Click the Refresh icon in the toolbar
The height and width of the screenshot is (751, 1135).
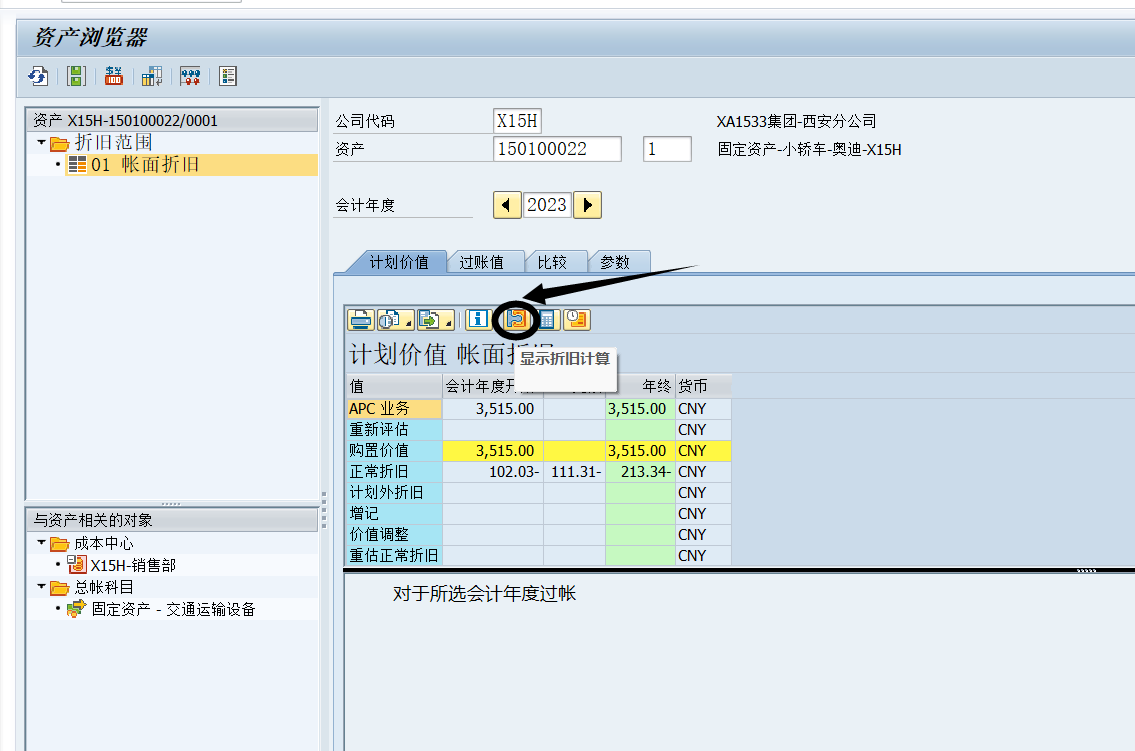click(38, 76)
